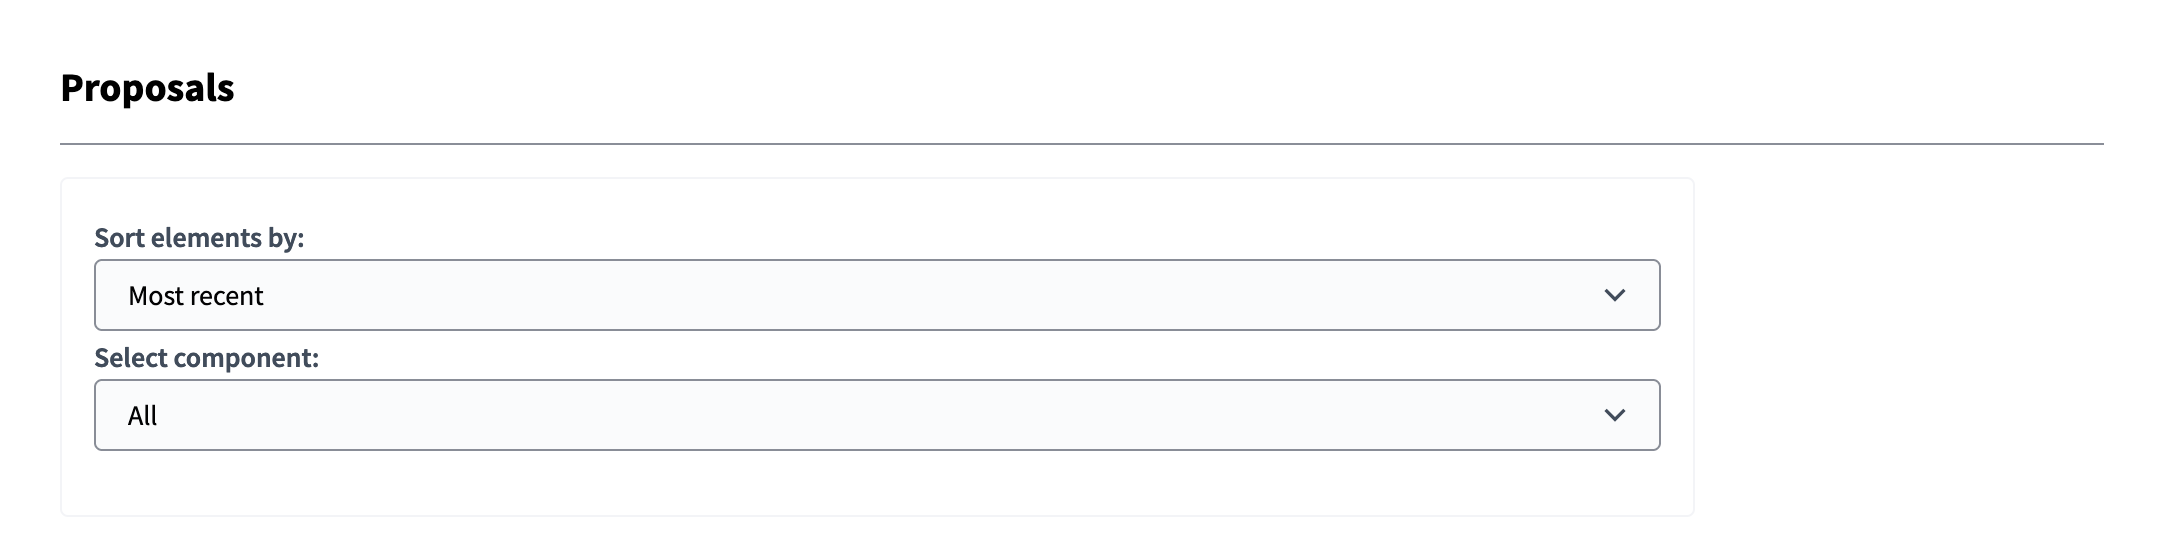Click the 'Most recent' selected value text
Viewport: 2168px width, 538px height.
[x=196, y=296]
